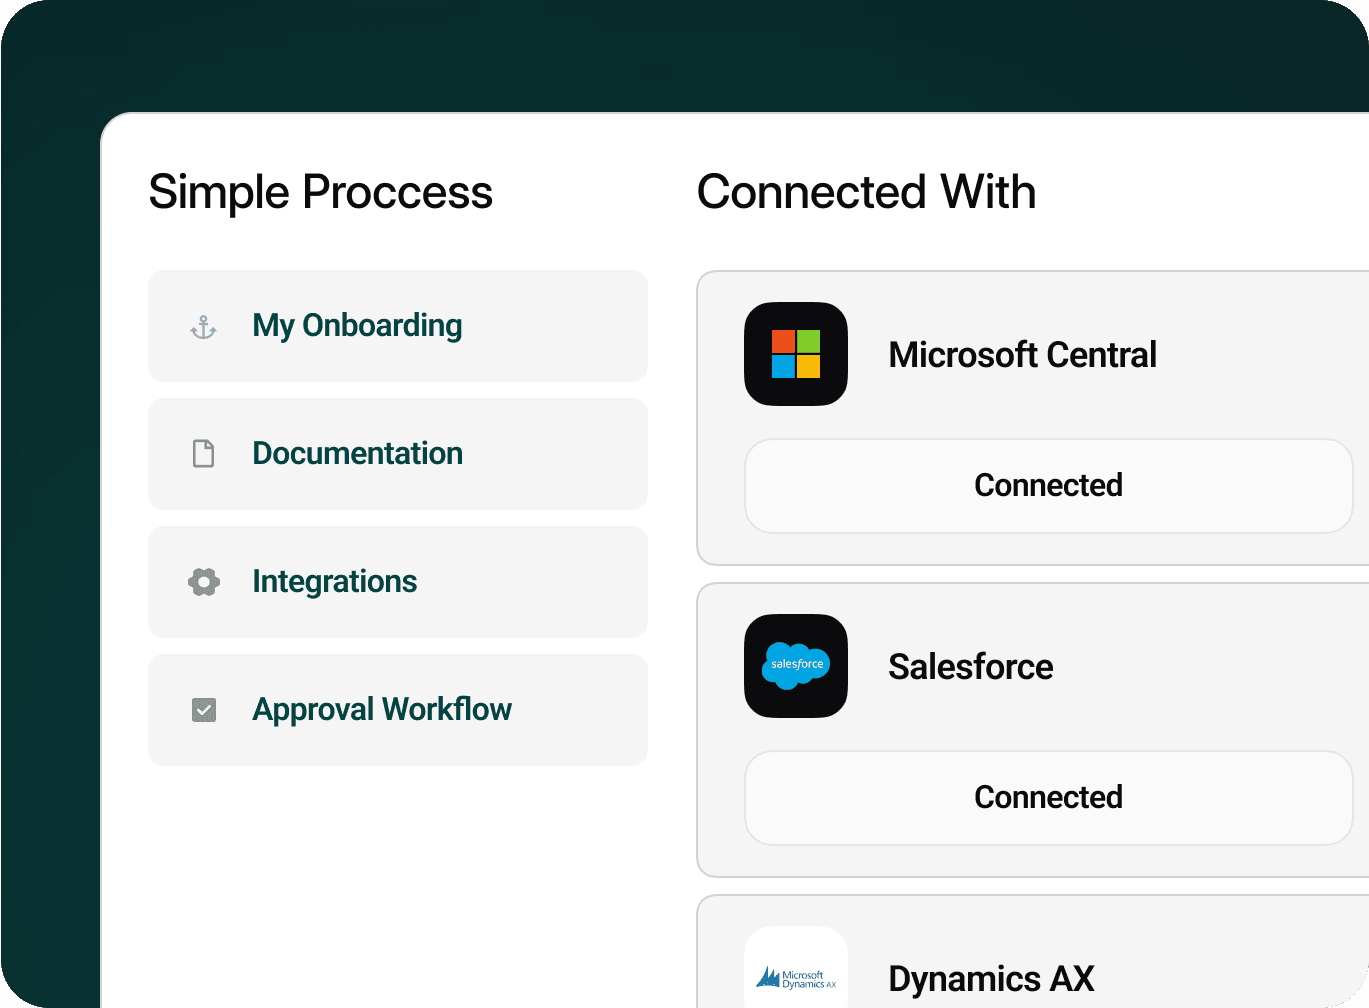The width and height of the screenshot is (1369, 1008).
Task: Click the Salesforce cloud logo
Action: (796, 666)
